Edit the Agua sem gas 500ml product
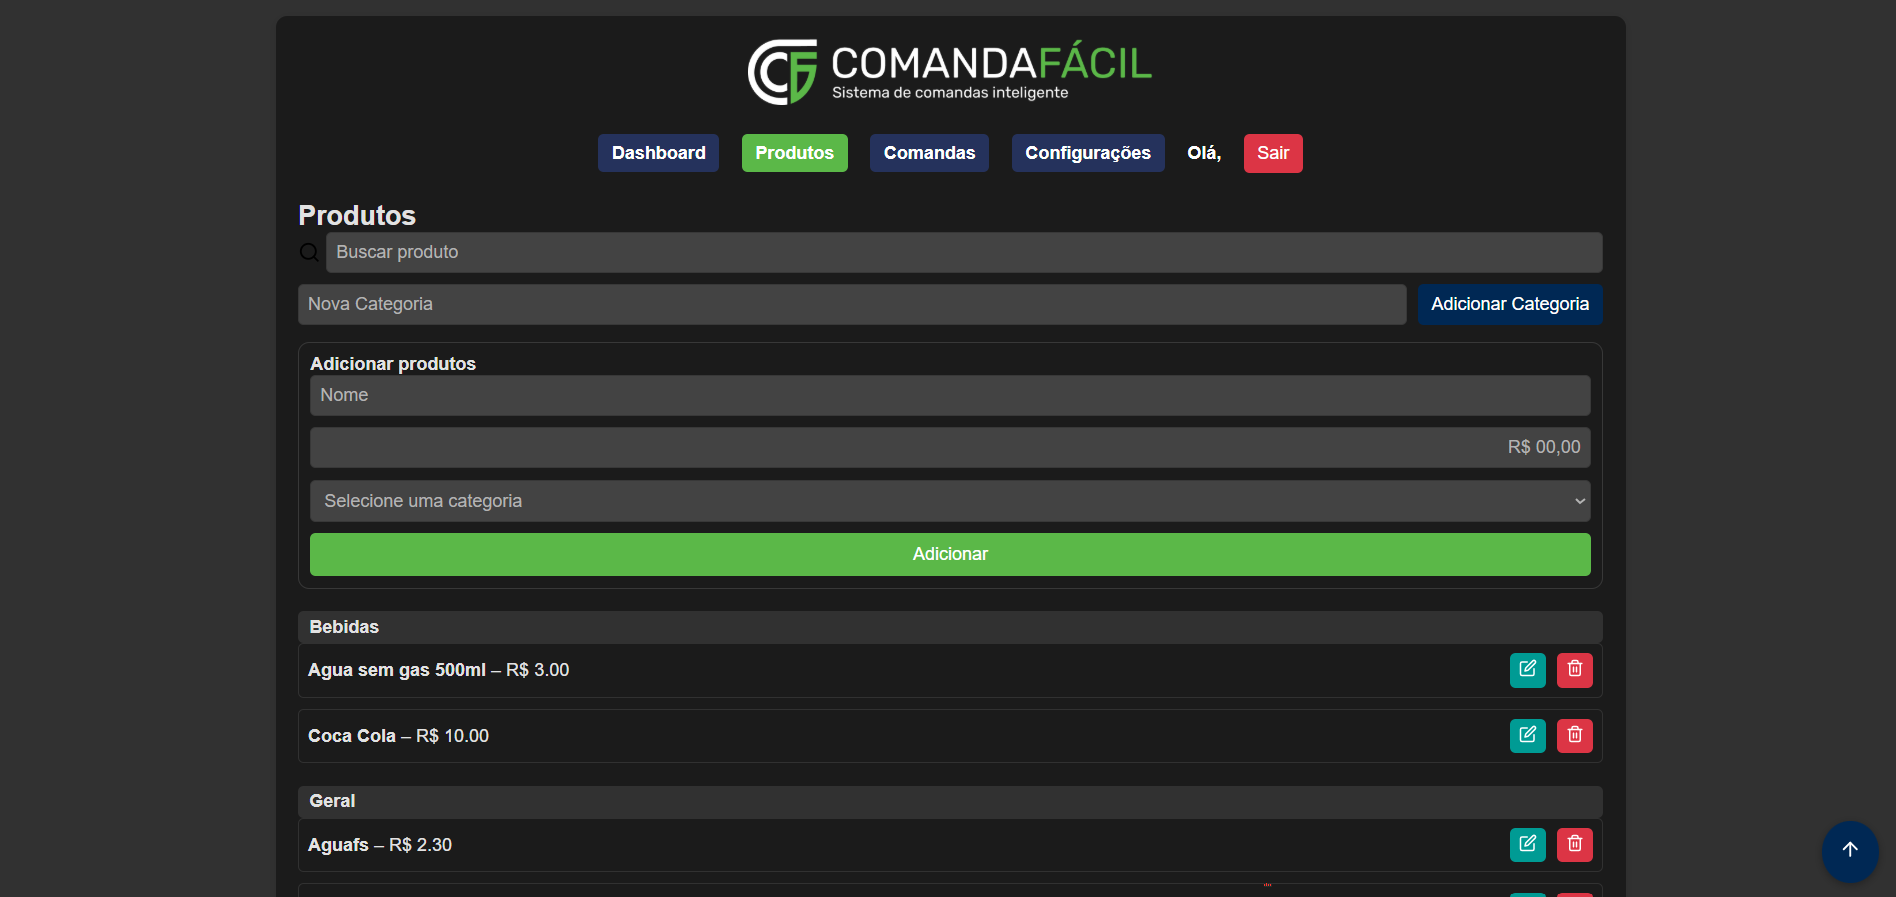 (1527, 670)
